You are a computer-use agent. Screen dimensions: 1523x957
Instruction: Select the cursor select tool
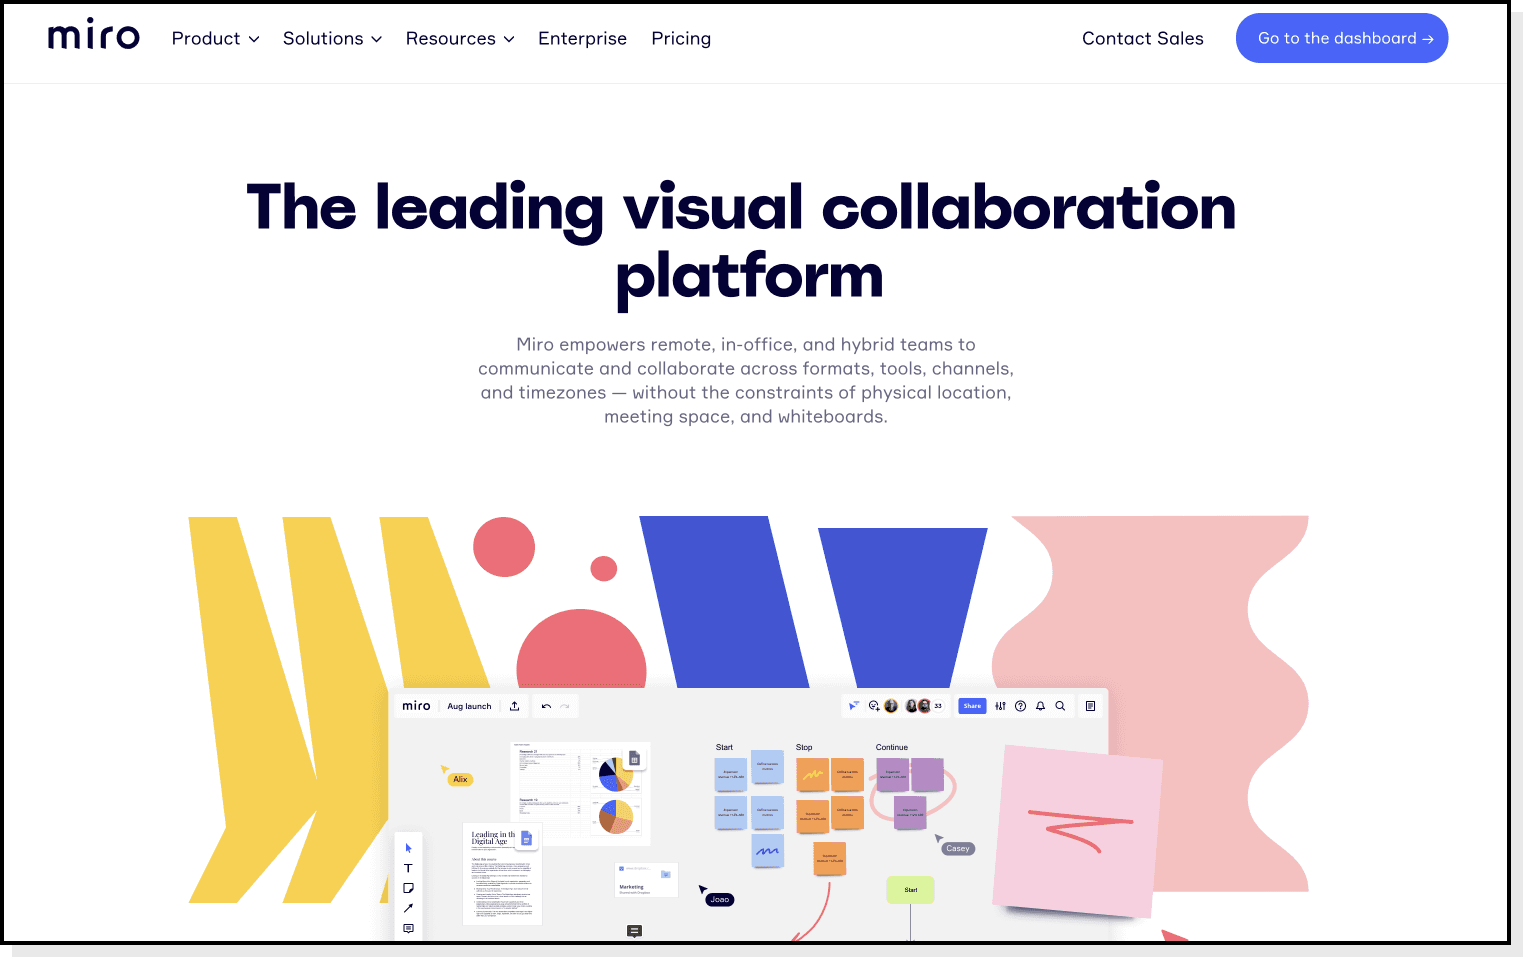[x=408, y=848]
